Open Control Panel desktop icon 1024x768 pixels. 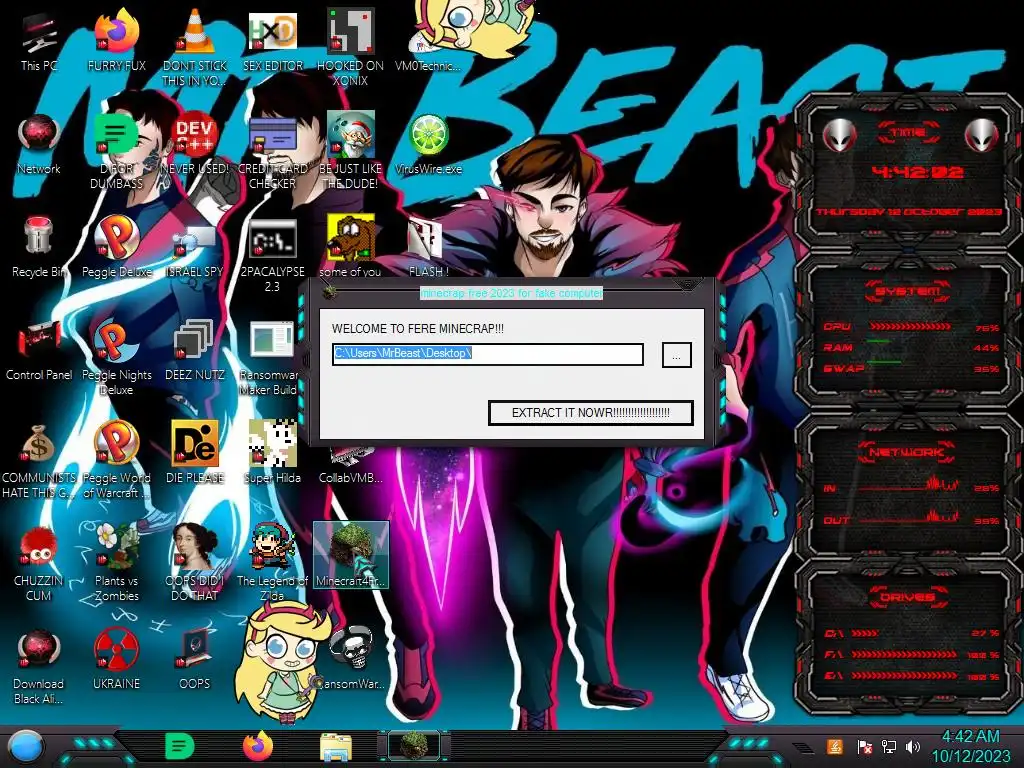[x=39, y=350]
